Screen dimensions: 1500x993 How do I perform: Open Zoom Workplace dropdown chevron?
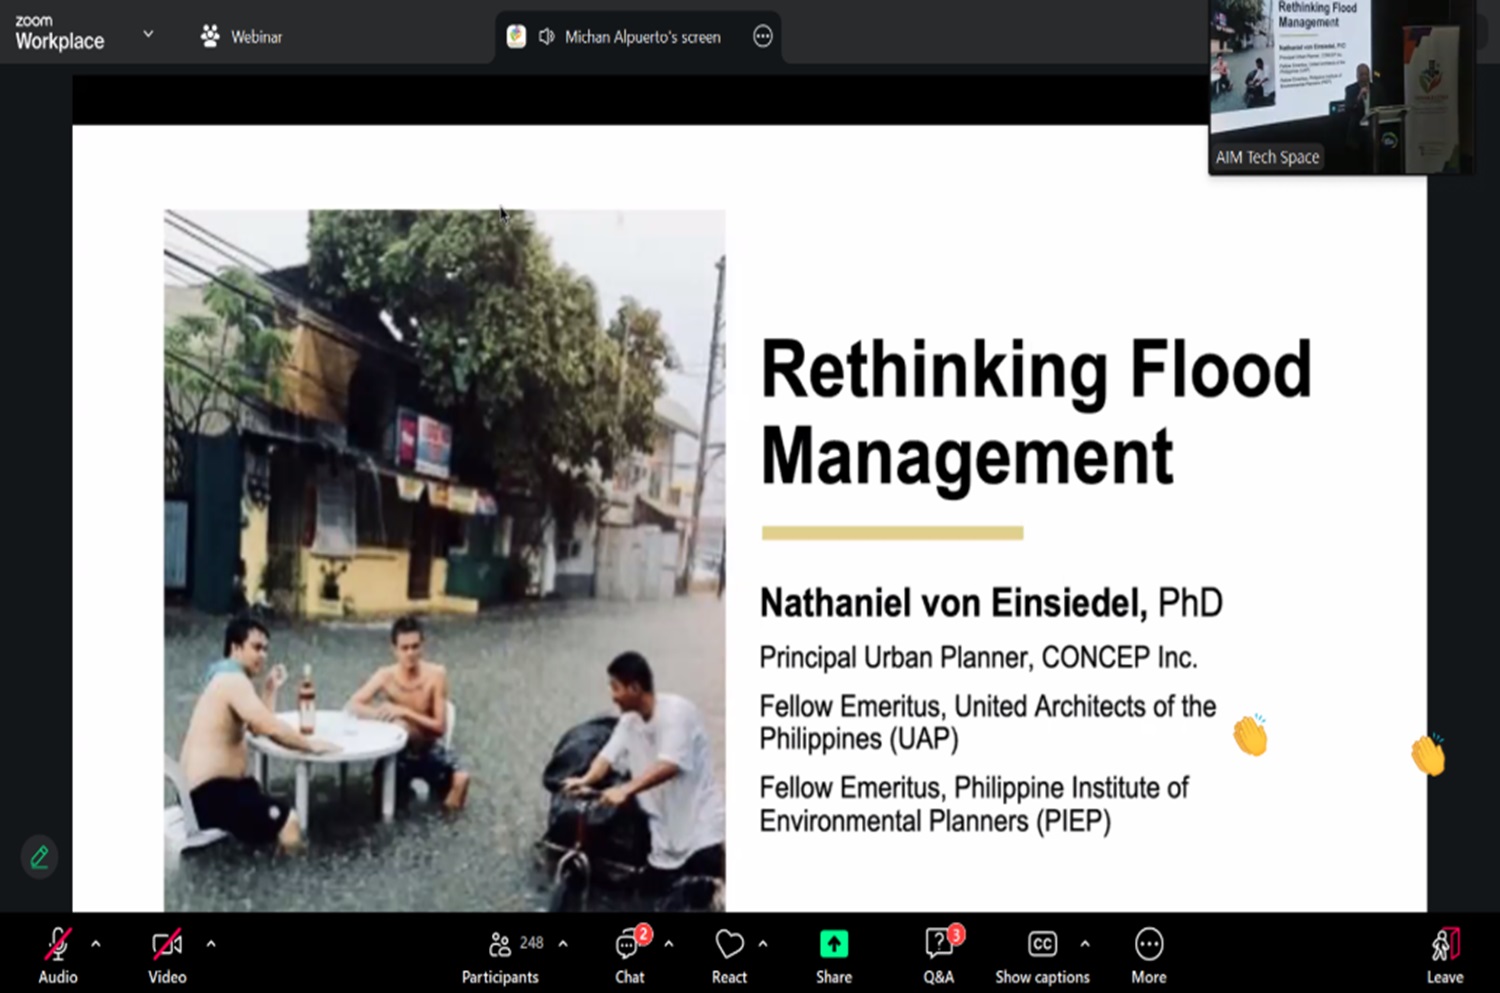(148, 34)
